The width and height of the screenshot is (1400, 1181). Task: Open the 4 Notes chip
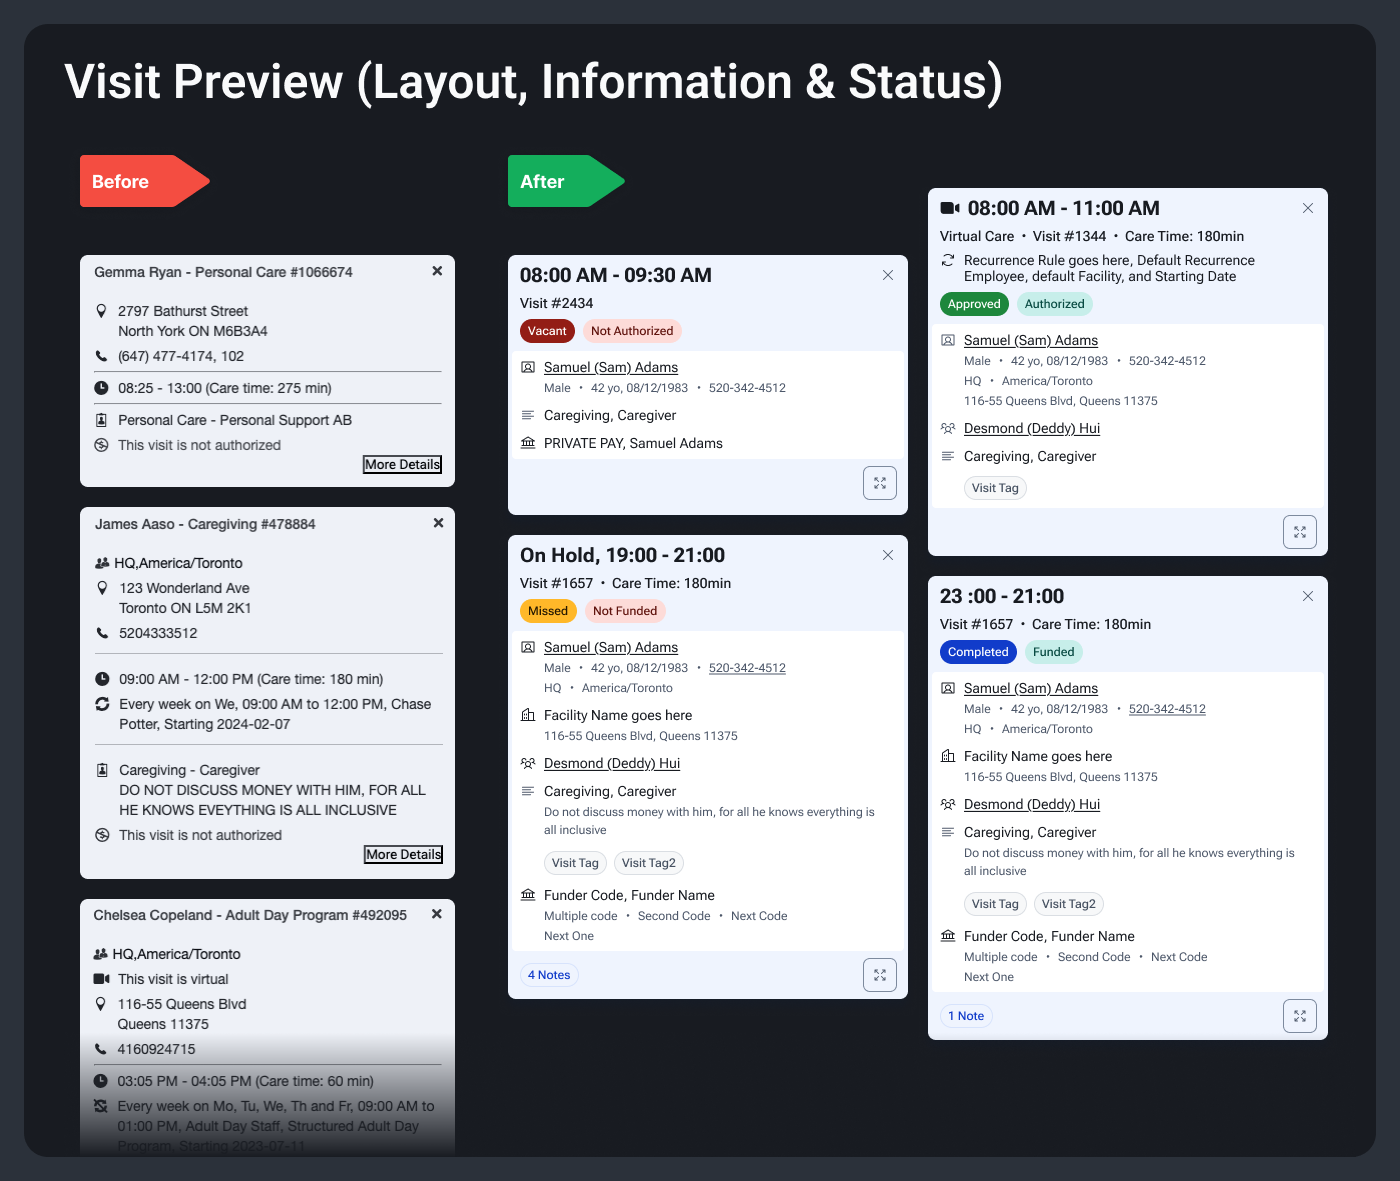tap(549, 975)
